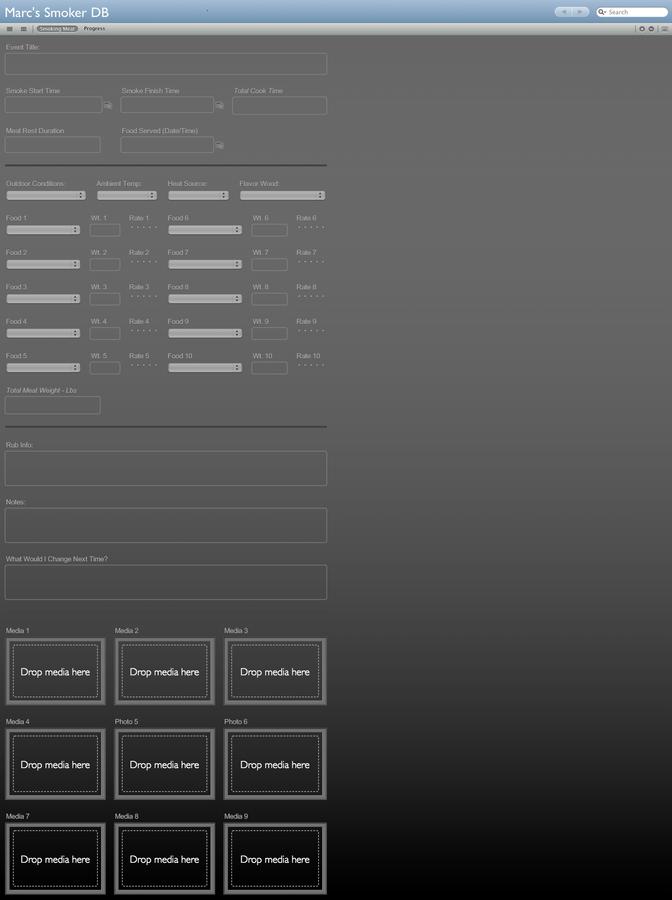Switch to the Progress tab
Viewport: 672px width, 900px height.
coord(94,29)
